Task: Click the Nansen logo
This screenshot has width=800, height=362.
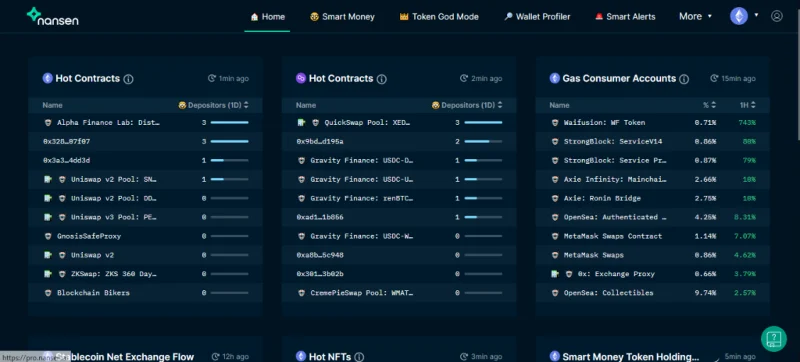Action: [x=53, y=16]
